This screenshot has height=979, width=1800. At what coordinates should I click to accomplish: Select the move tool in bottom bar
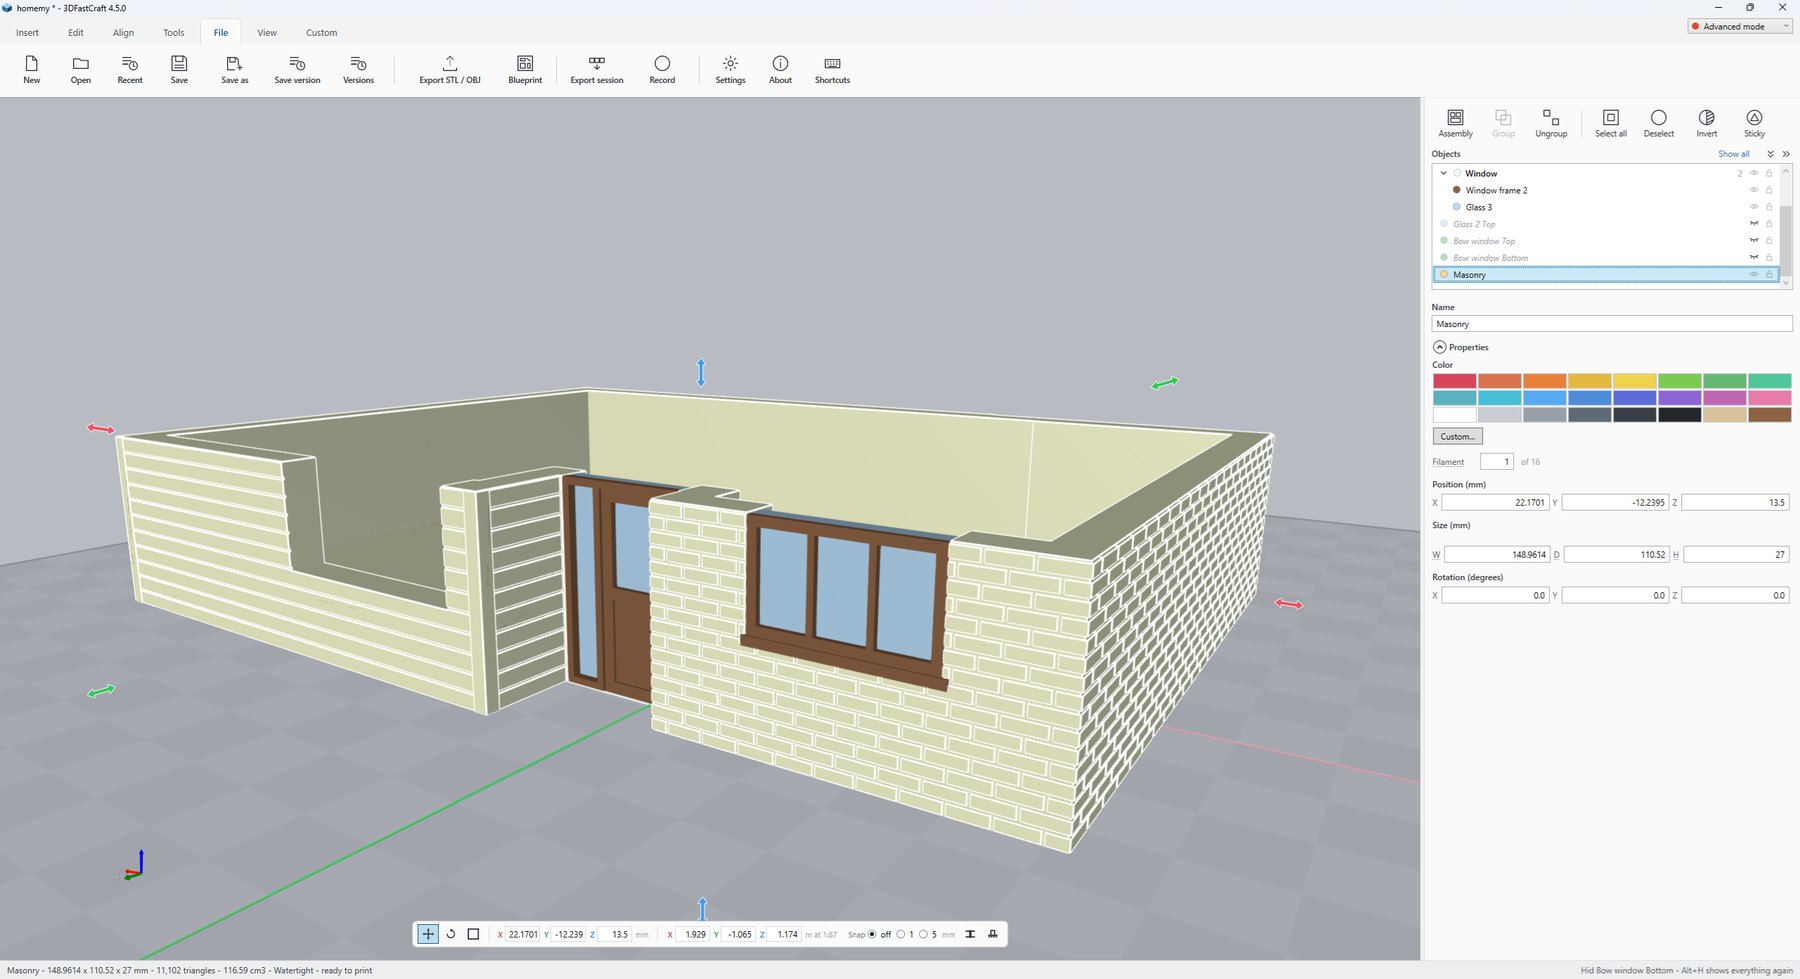(428, 934)
